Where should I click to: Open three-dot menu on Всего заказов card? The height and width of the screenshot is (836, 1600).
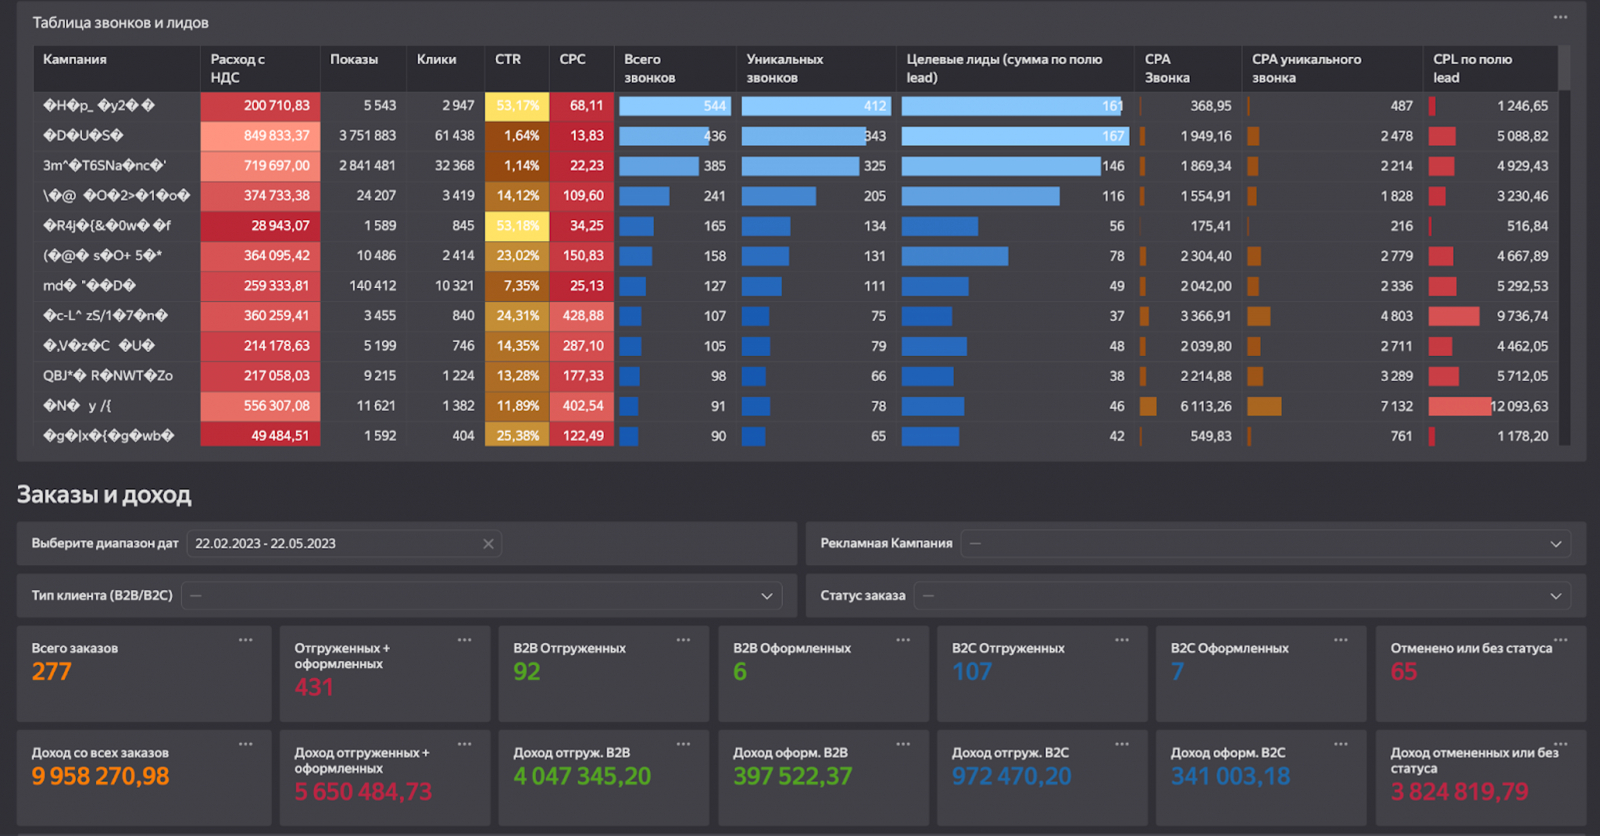(245, 640)
